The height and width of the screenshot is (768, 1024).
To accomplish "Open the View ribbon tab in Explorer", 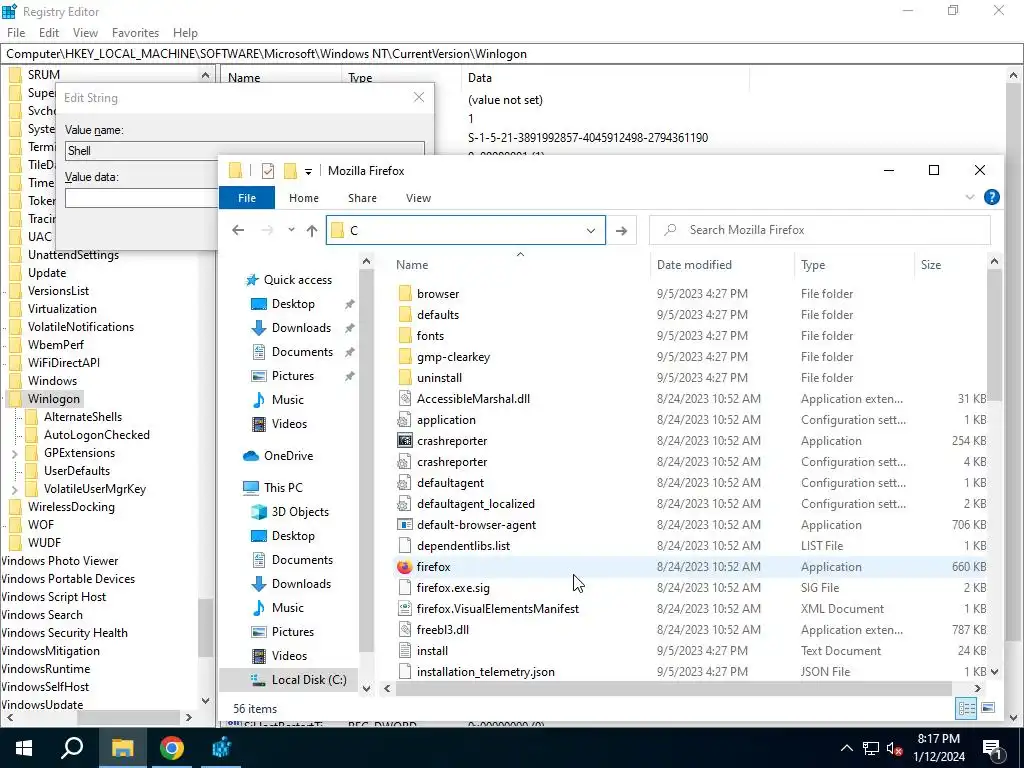I will coord(419,198).
